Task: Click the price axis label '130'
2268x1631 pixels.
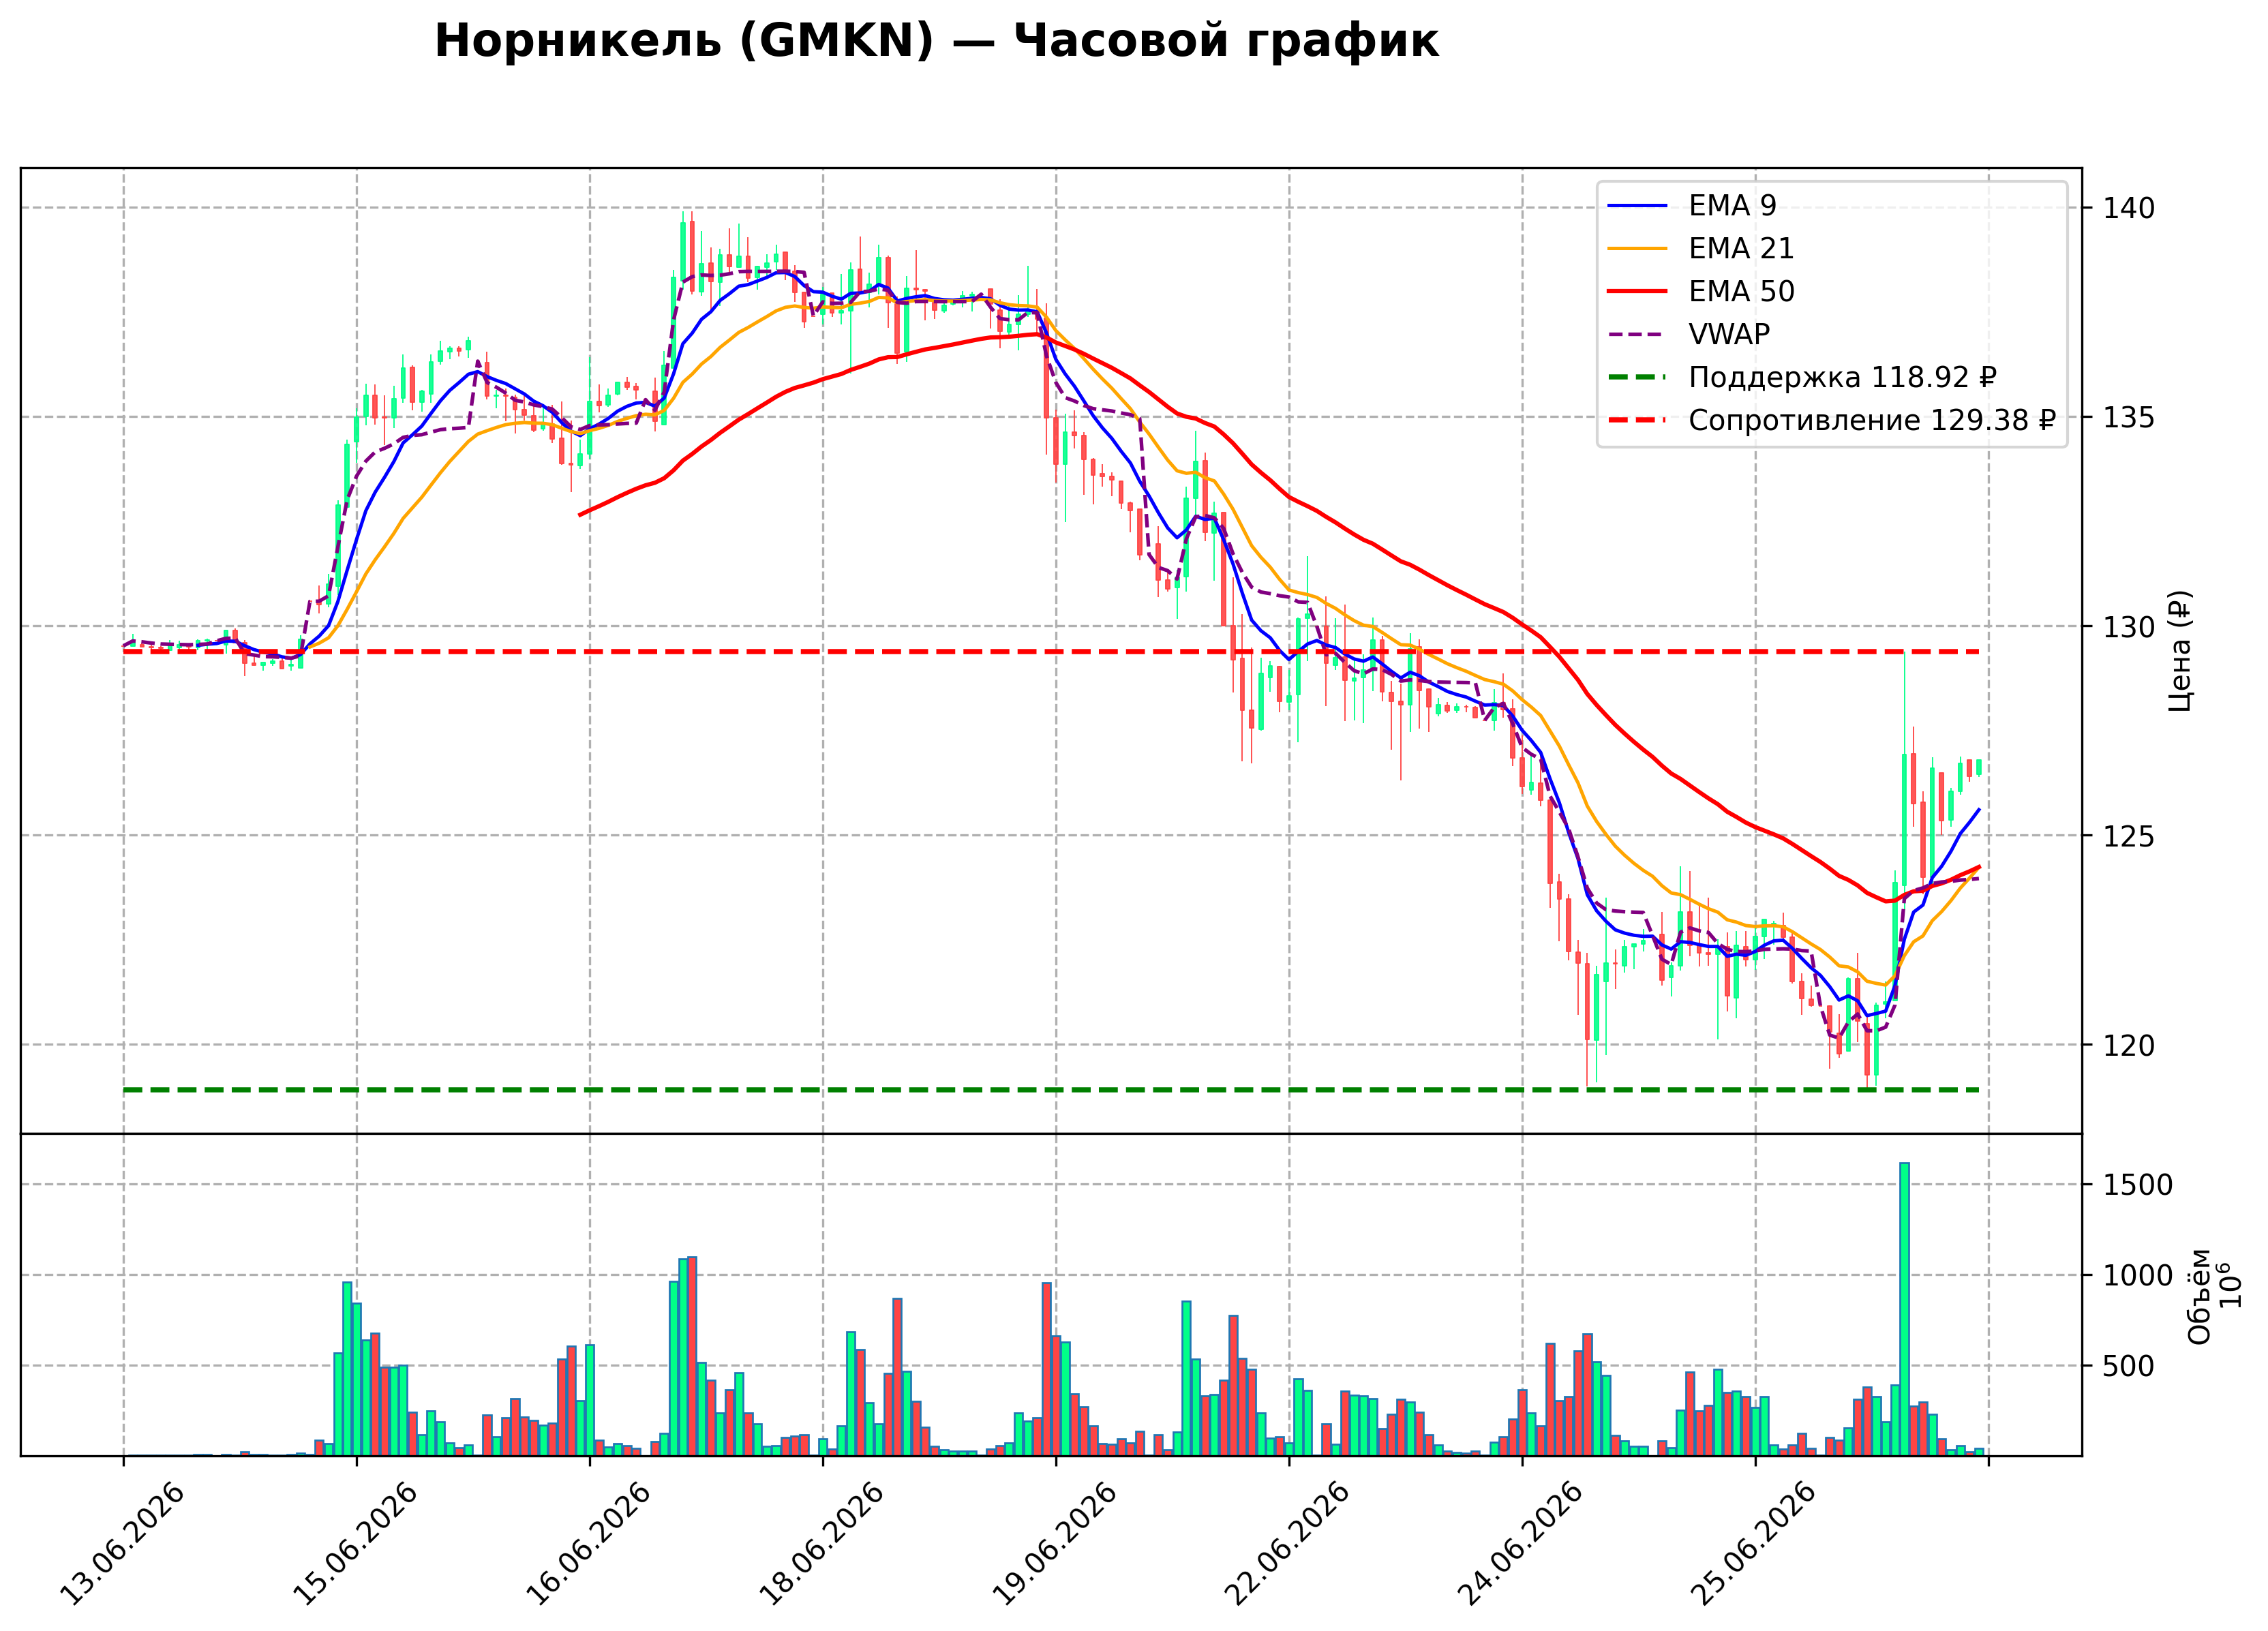Action: [2129, 627]
